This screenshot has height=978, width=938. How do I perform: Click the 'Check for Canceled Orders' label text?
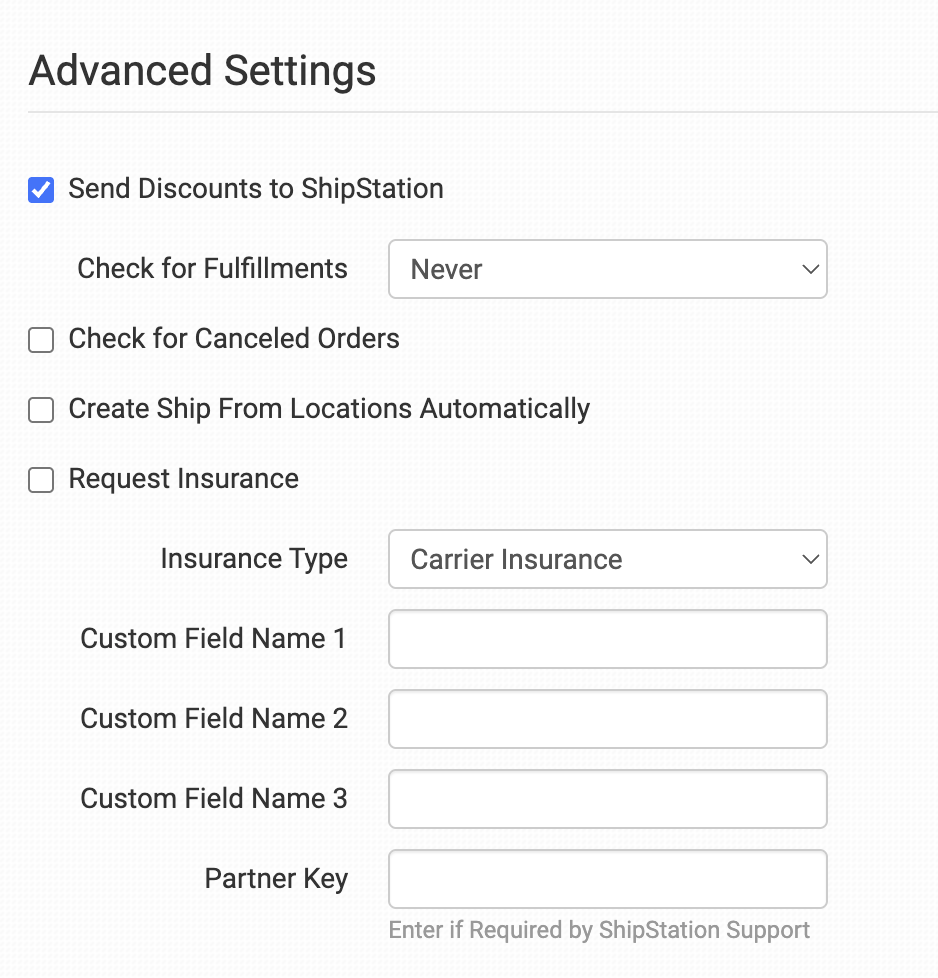pos(234,339)
